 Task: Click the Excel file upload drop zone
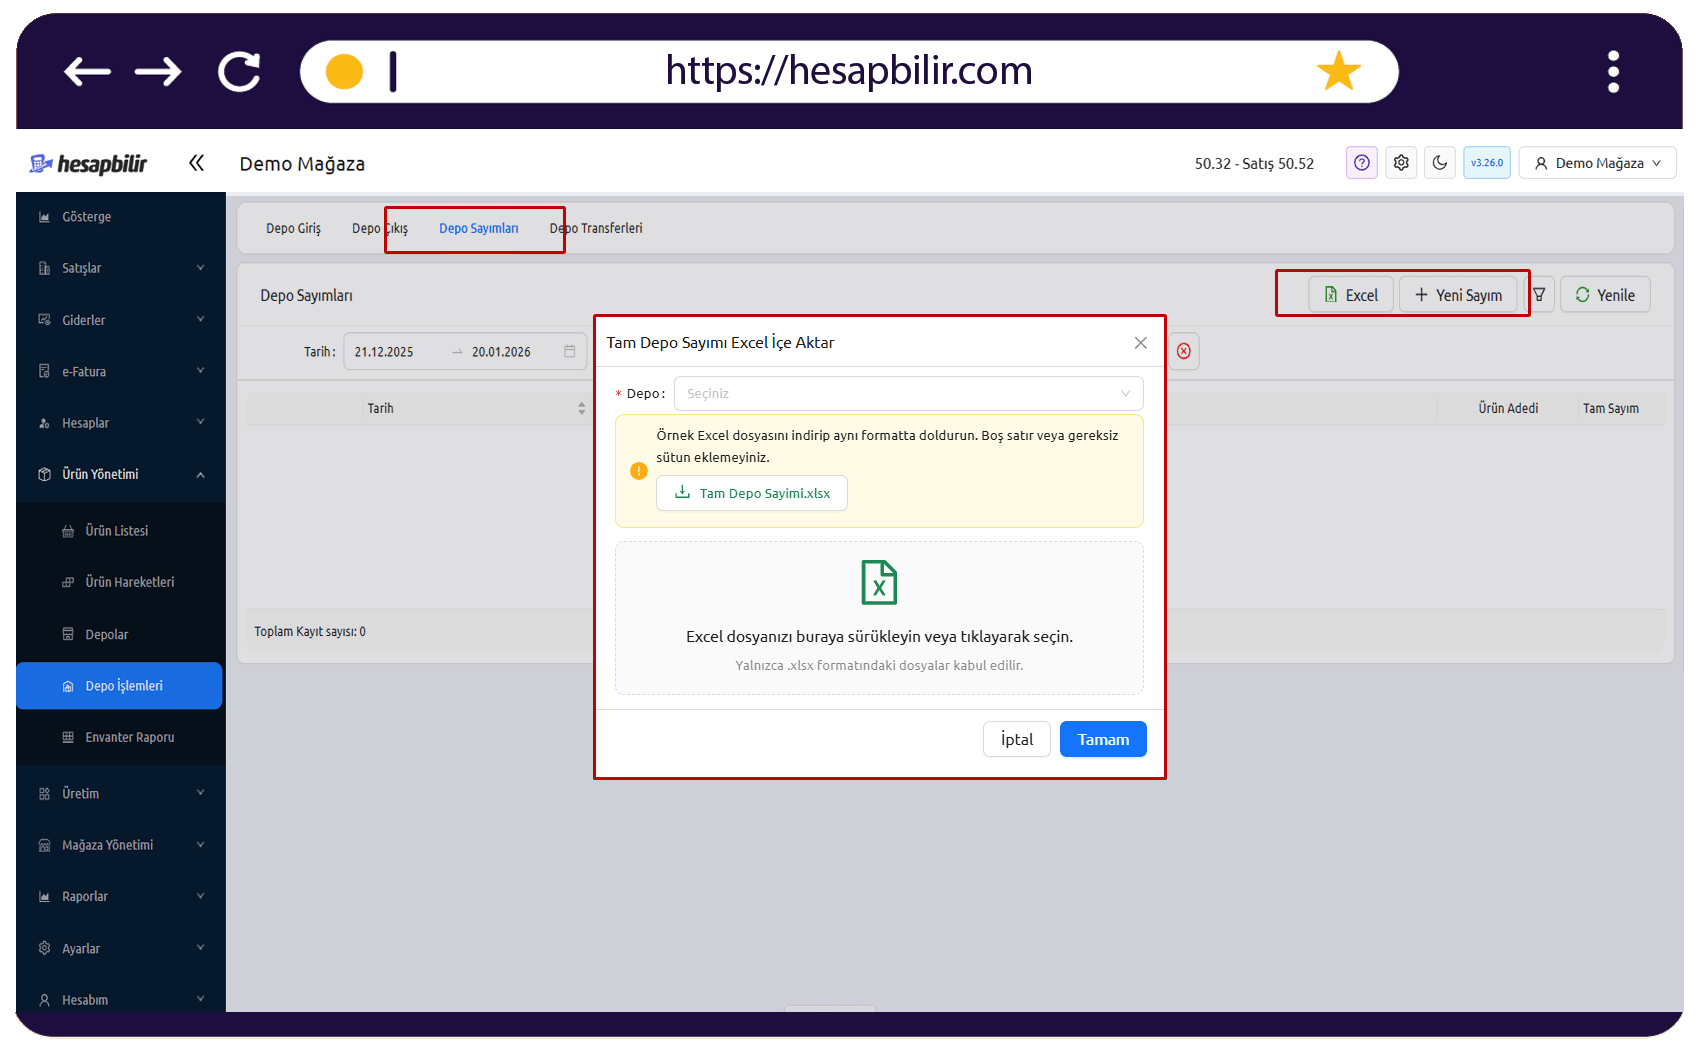click(879, 618)
